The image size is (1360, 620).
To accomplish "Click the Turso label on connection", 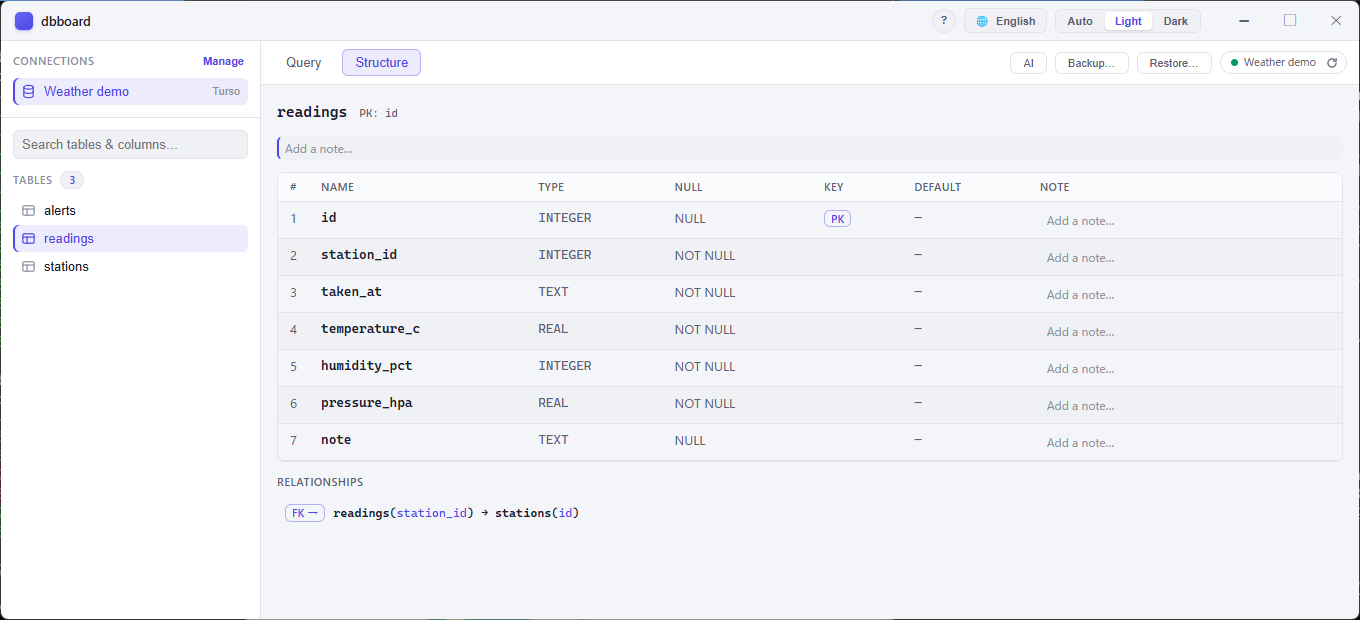I will (226, 91).
